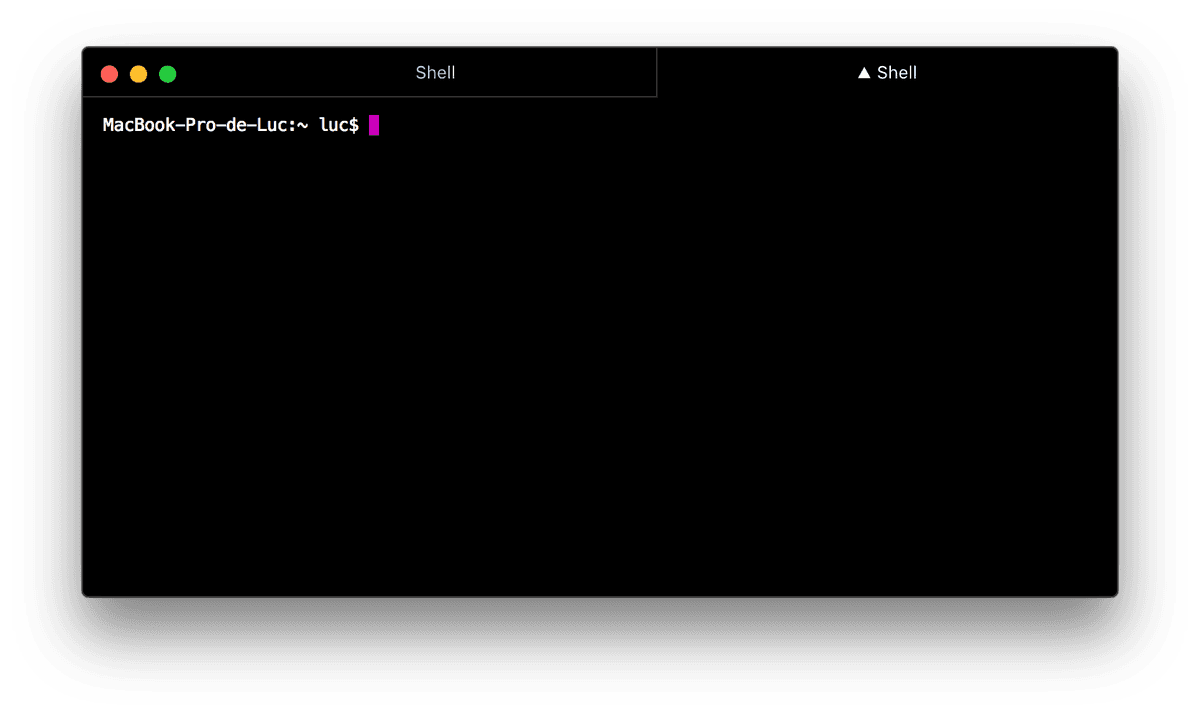The image size is (1200, 714).
Task: Click the Shell label next to the triangle
Action: [895, 72]
